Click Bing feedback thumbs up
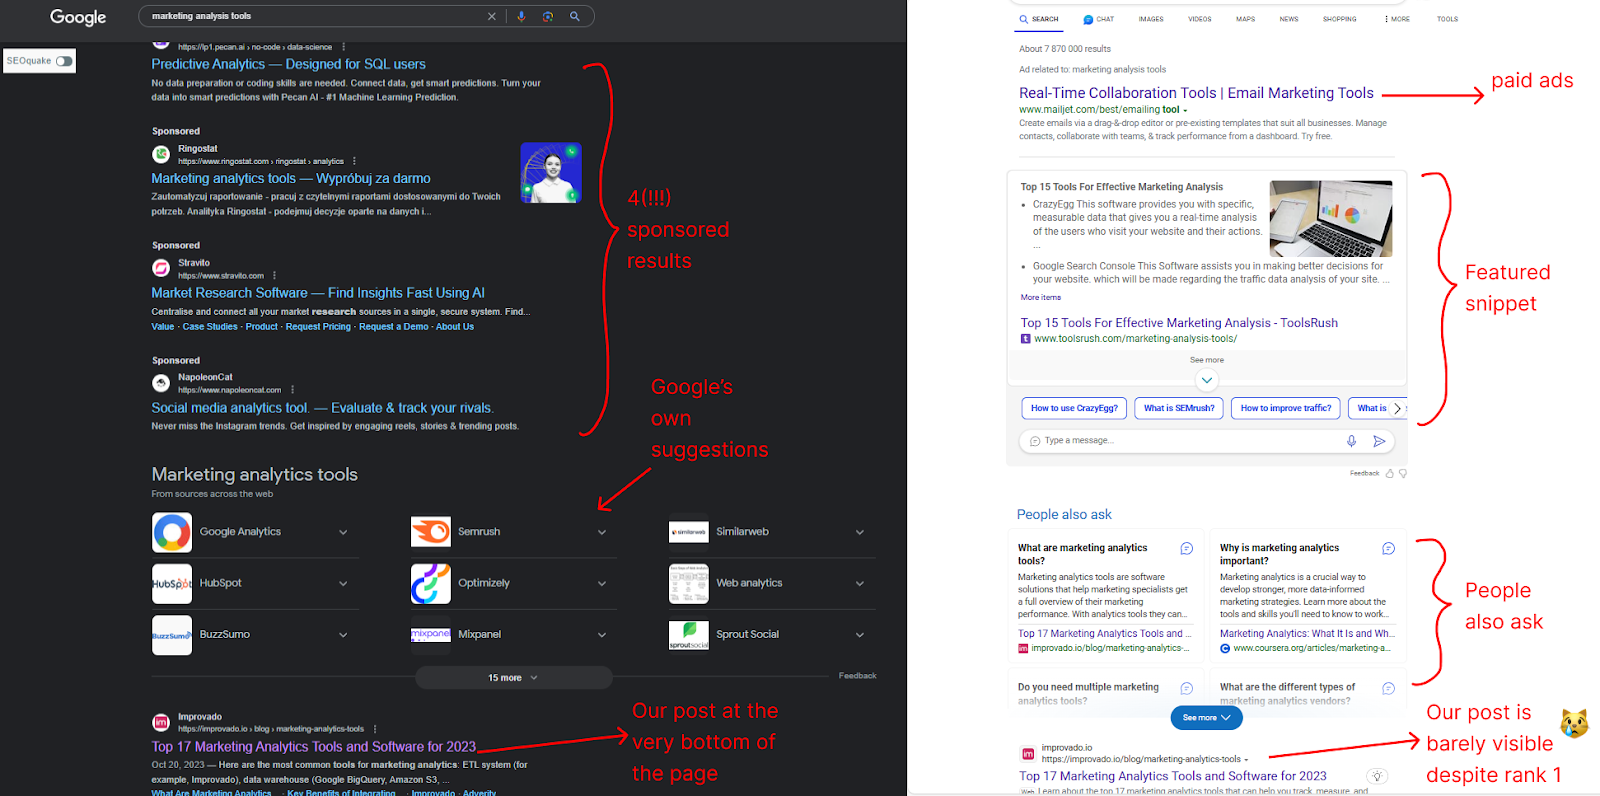Image resolution: width=1600 pixels, height=796 pixels. (1390, 473)
